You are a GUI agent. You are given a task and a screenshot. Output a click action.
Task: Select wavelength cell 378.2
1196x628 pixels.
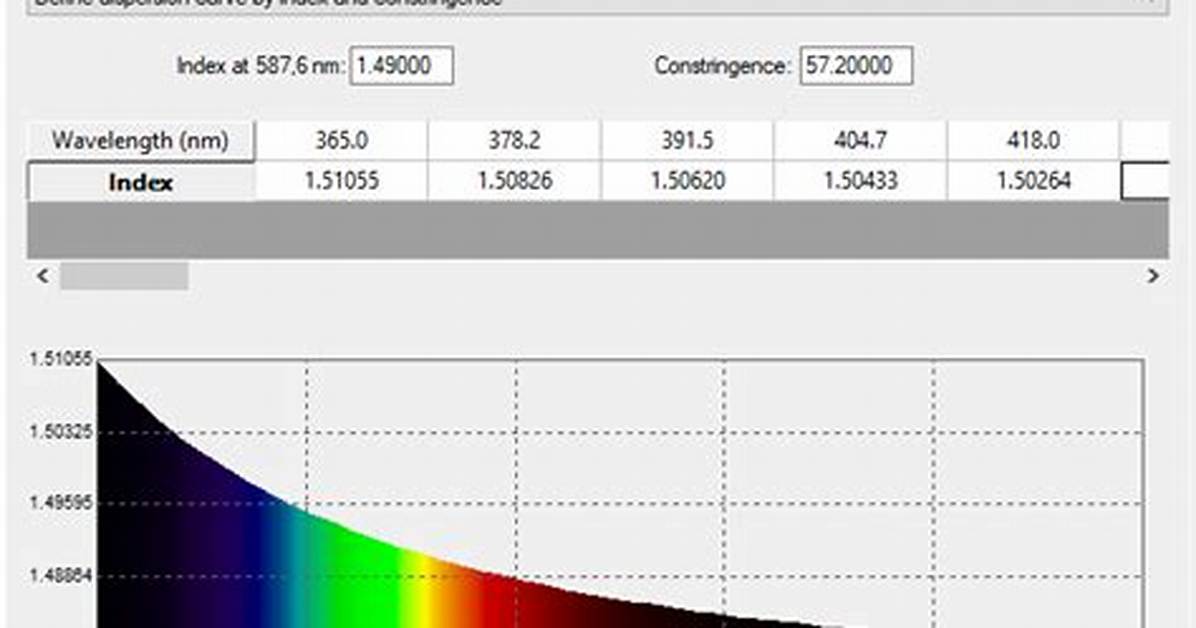coord(514,140)
